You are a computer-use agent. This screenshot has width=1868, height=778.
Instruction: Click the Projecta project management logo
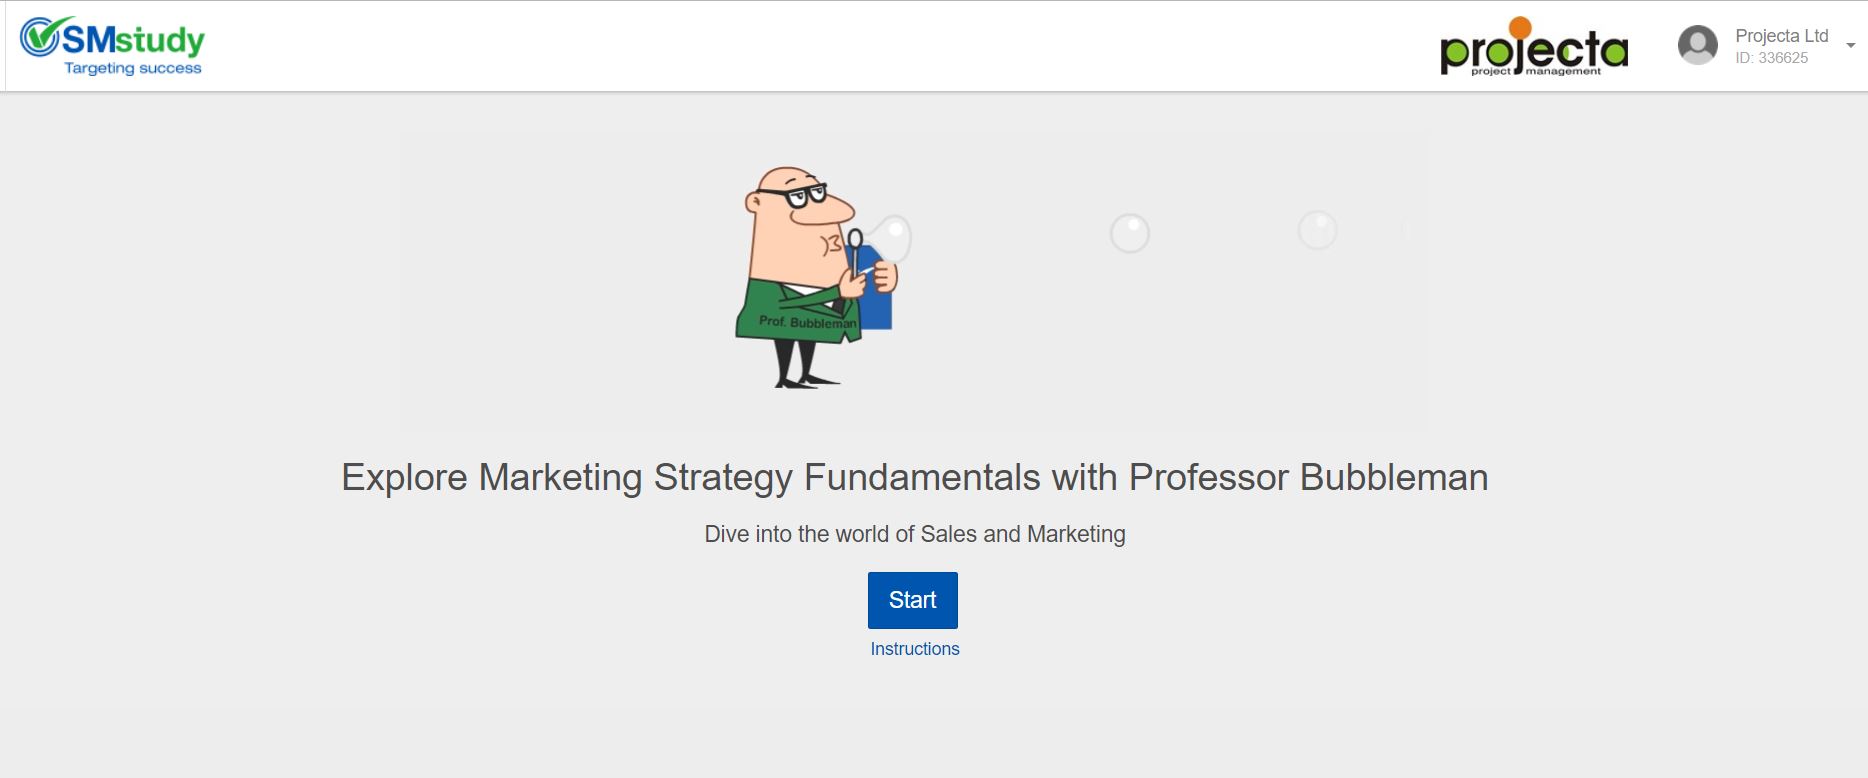coord(1534,49)
